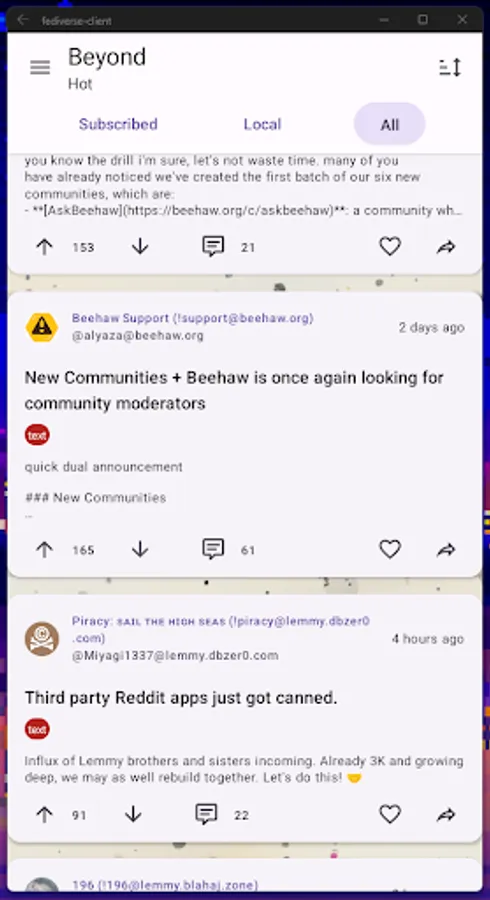View the 22 comments on Reddit apps post

click(206, 814)
